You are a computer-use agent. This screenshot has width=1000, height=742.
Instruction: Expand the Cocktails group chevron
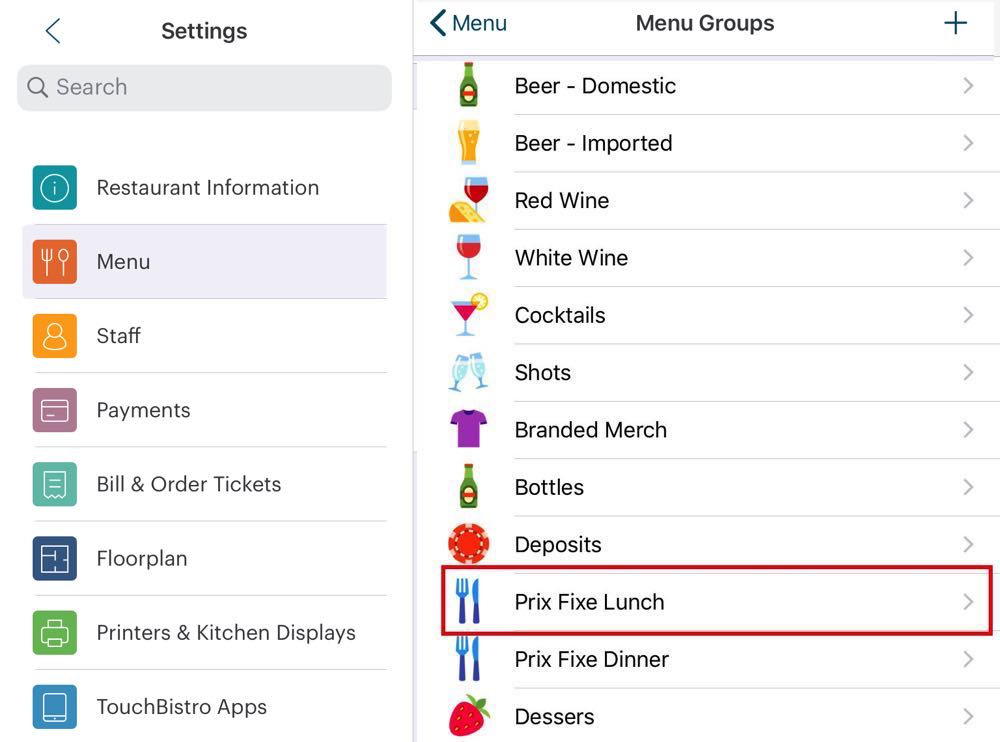[967, 315]
